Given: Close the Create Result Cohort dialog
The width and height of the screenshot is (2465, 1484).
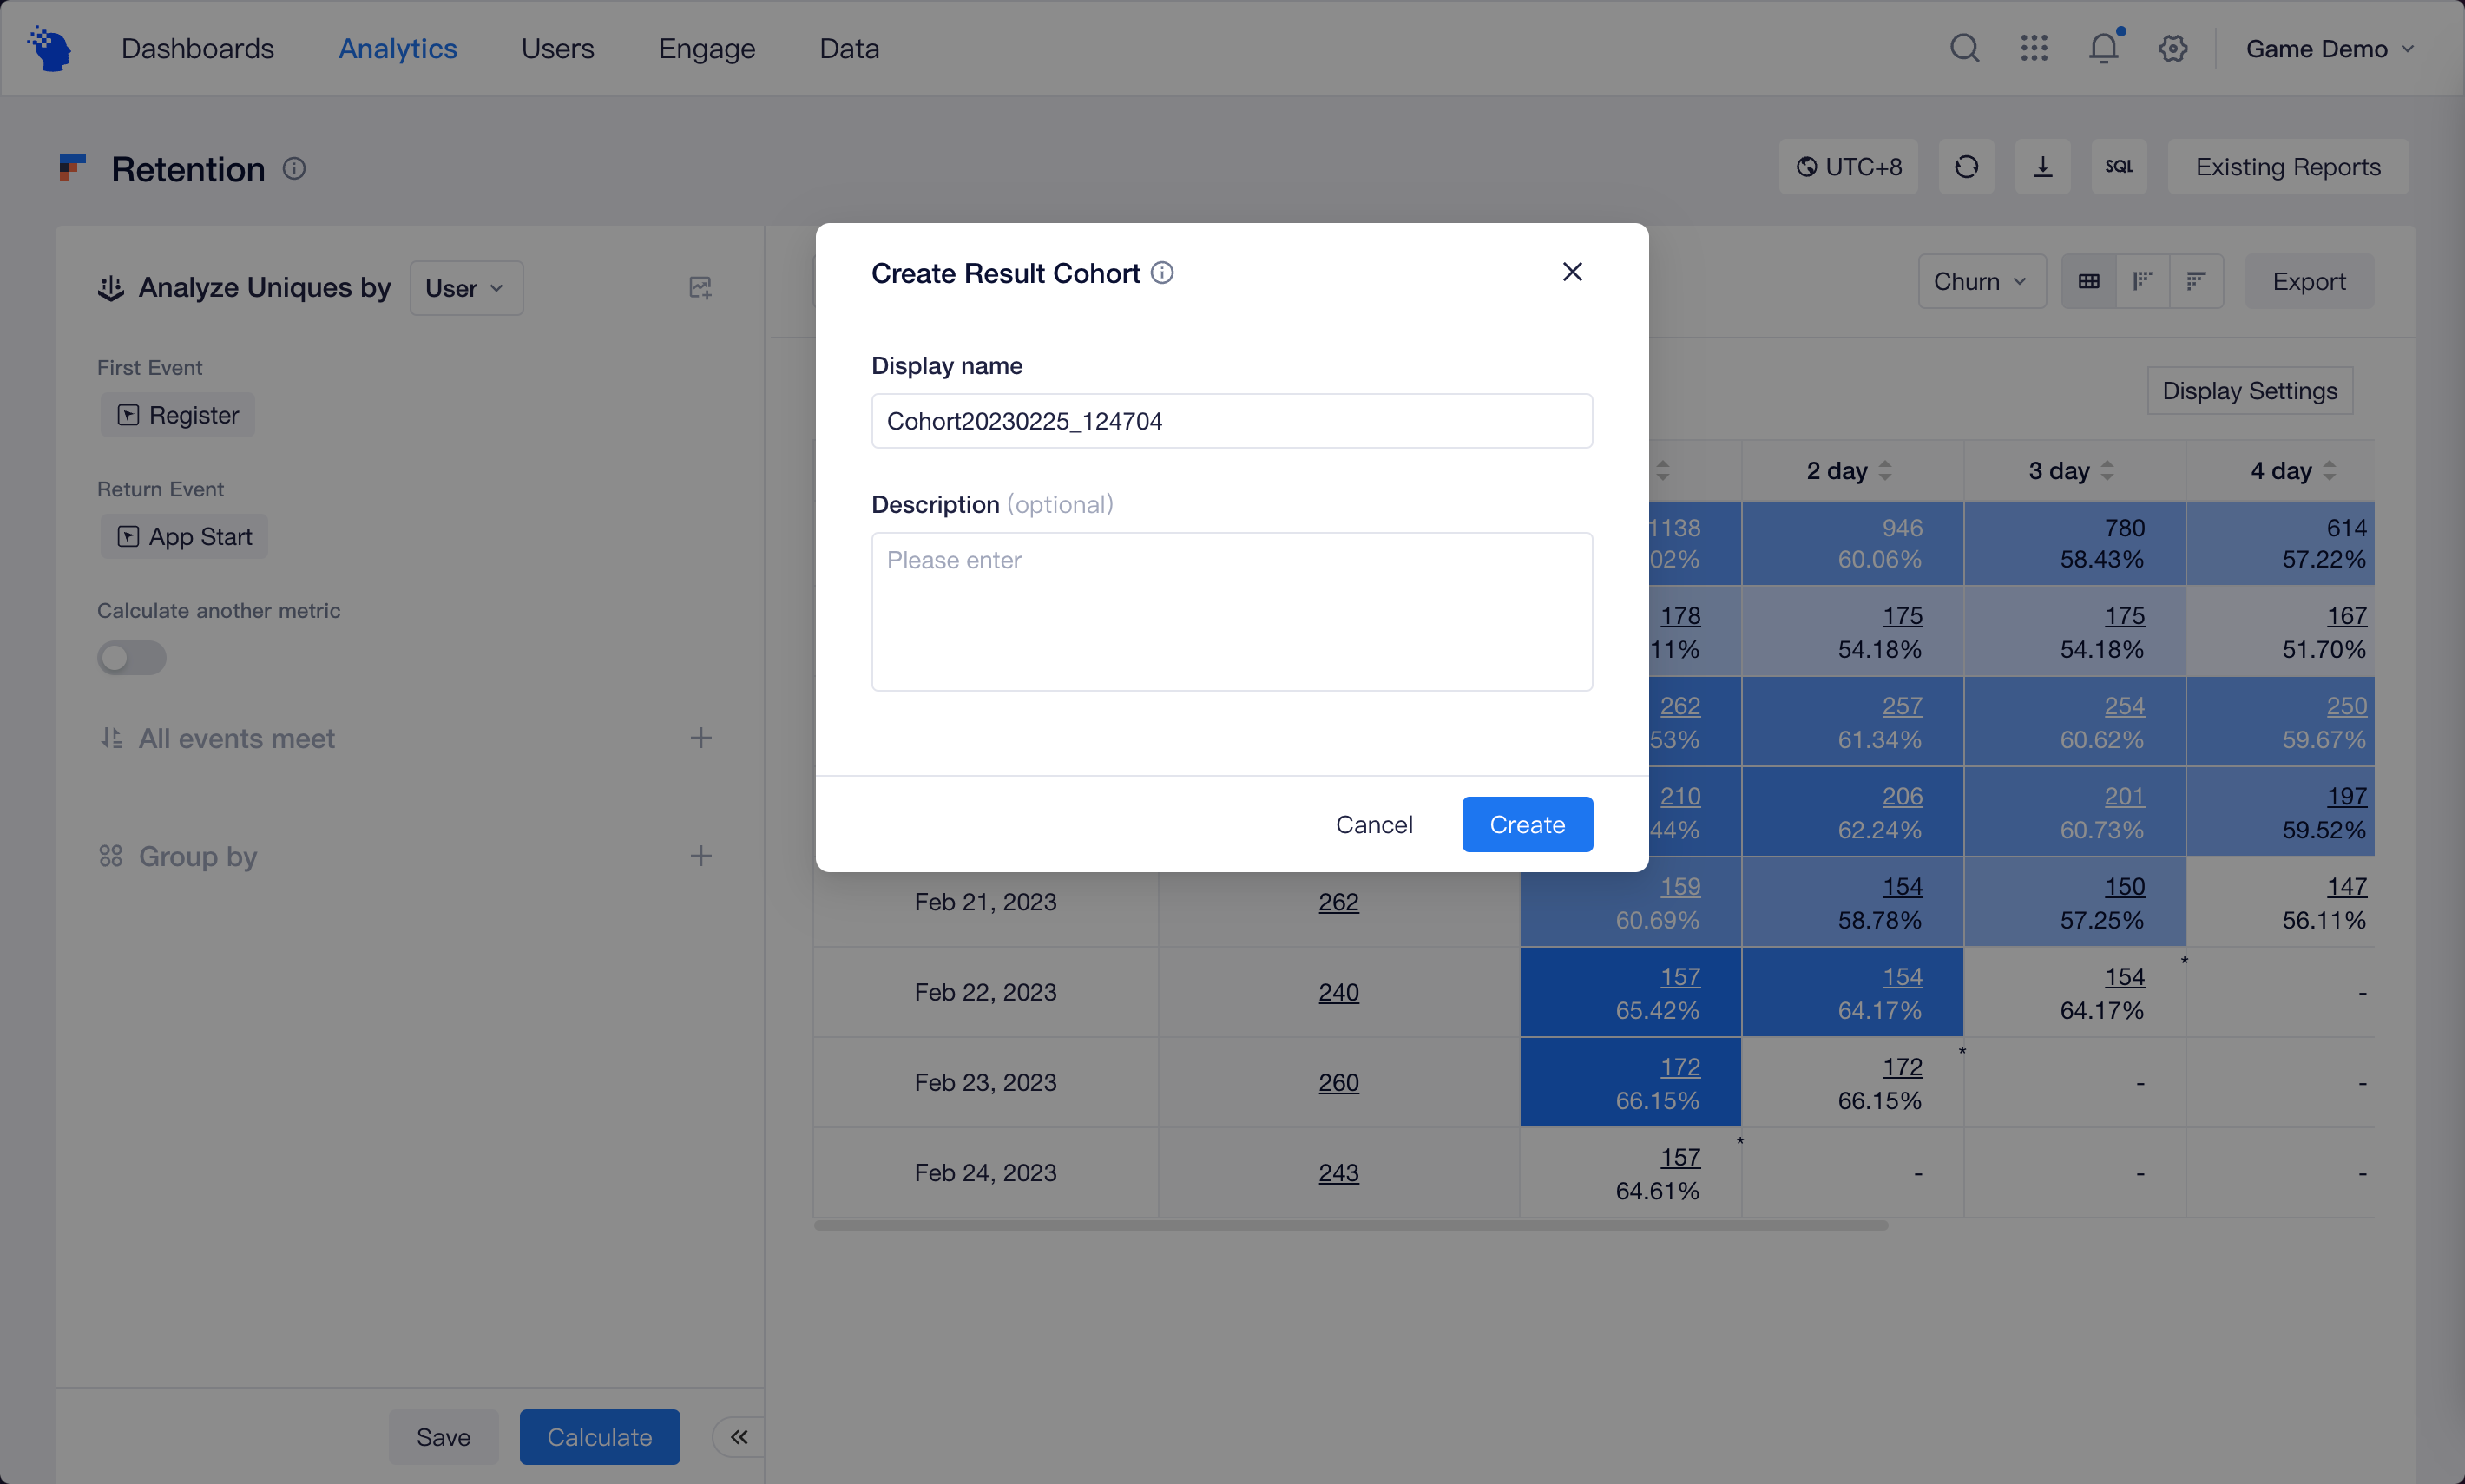Looking at the screenshot, I should 1572,272.
